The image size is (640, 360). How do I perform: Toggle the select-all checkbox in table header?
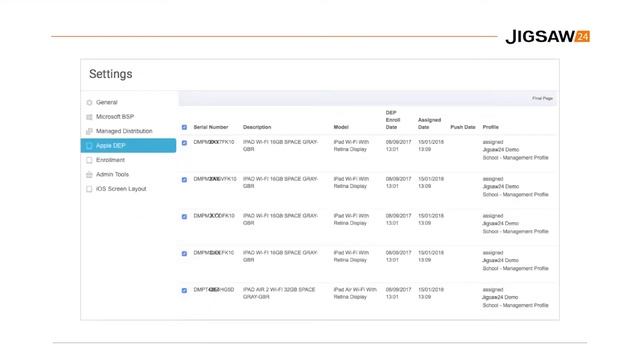tap(184, 127)
